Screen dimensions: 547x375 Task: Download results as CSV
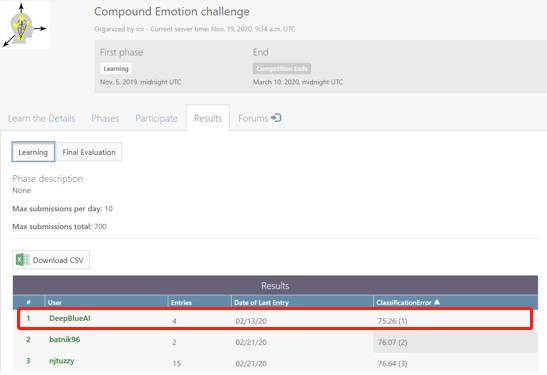click(x=51, y=260)
